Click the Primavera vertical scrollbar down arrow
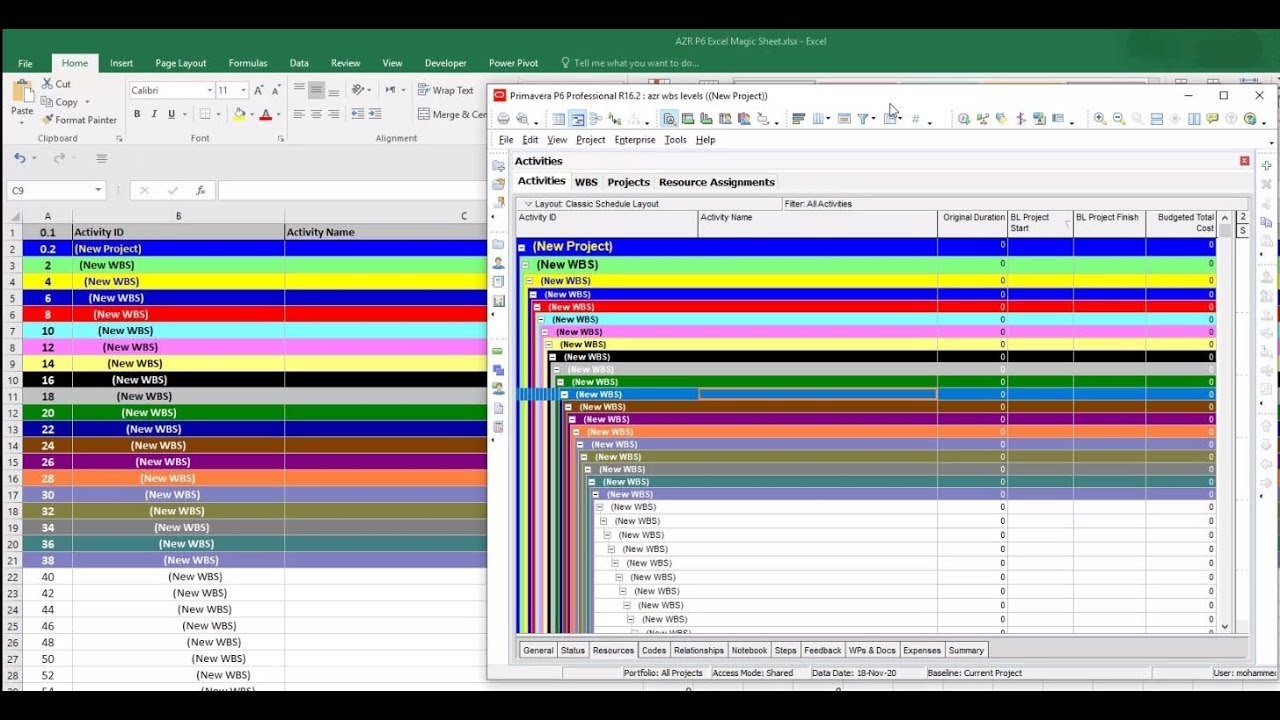This screenshot has height=720, width=1280. point(1225,626)
